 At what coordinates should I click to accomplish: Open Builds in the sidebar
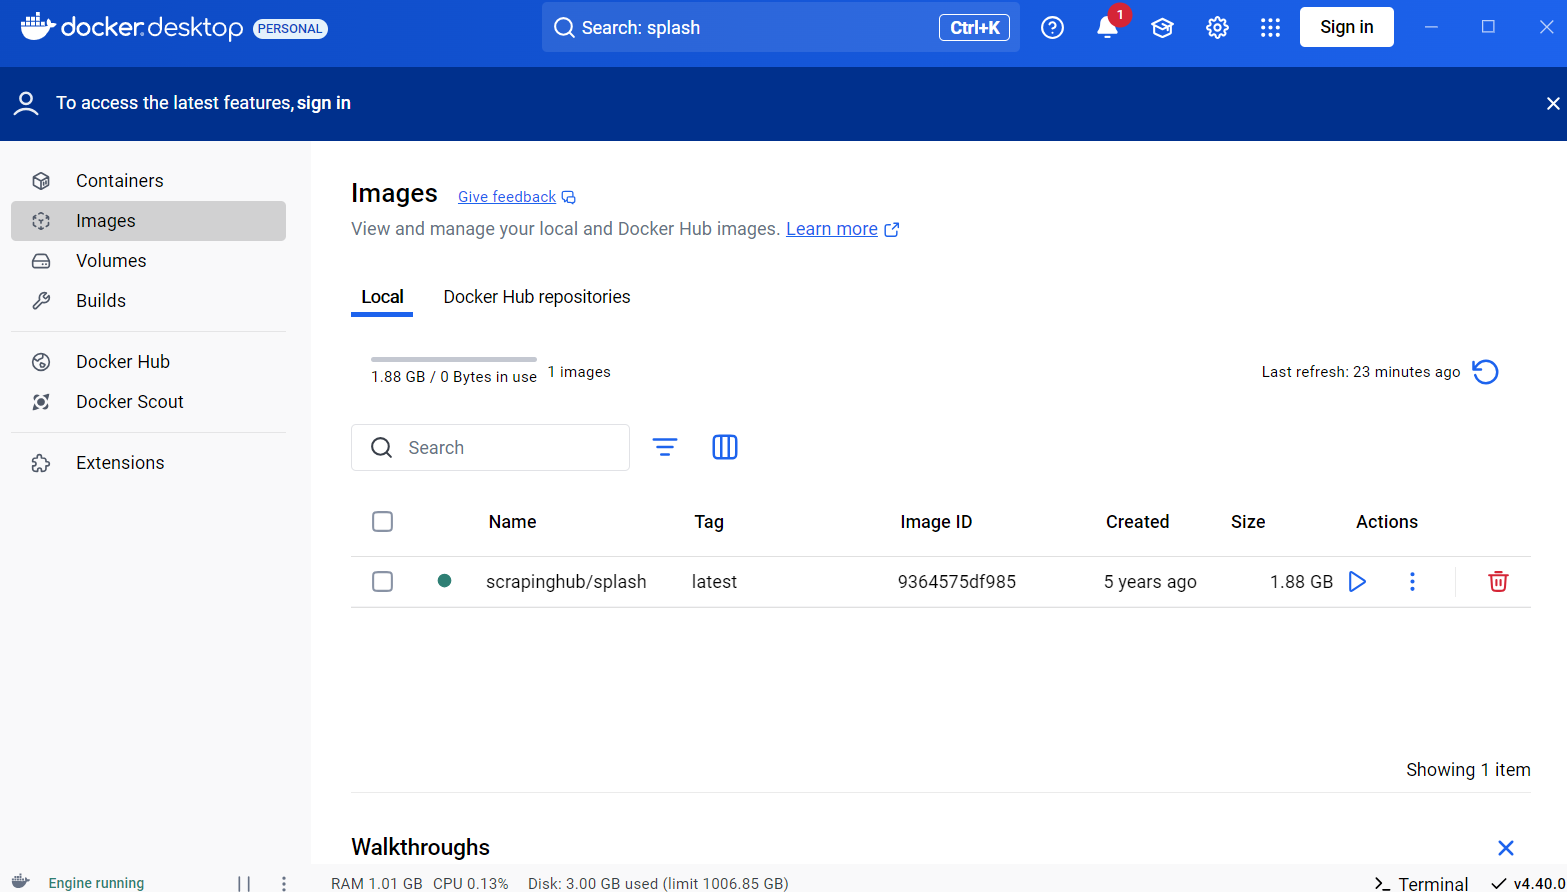[148, 301]
